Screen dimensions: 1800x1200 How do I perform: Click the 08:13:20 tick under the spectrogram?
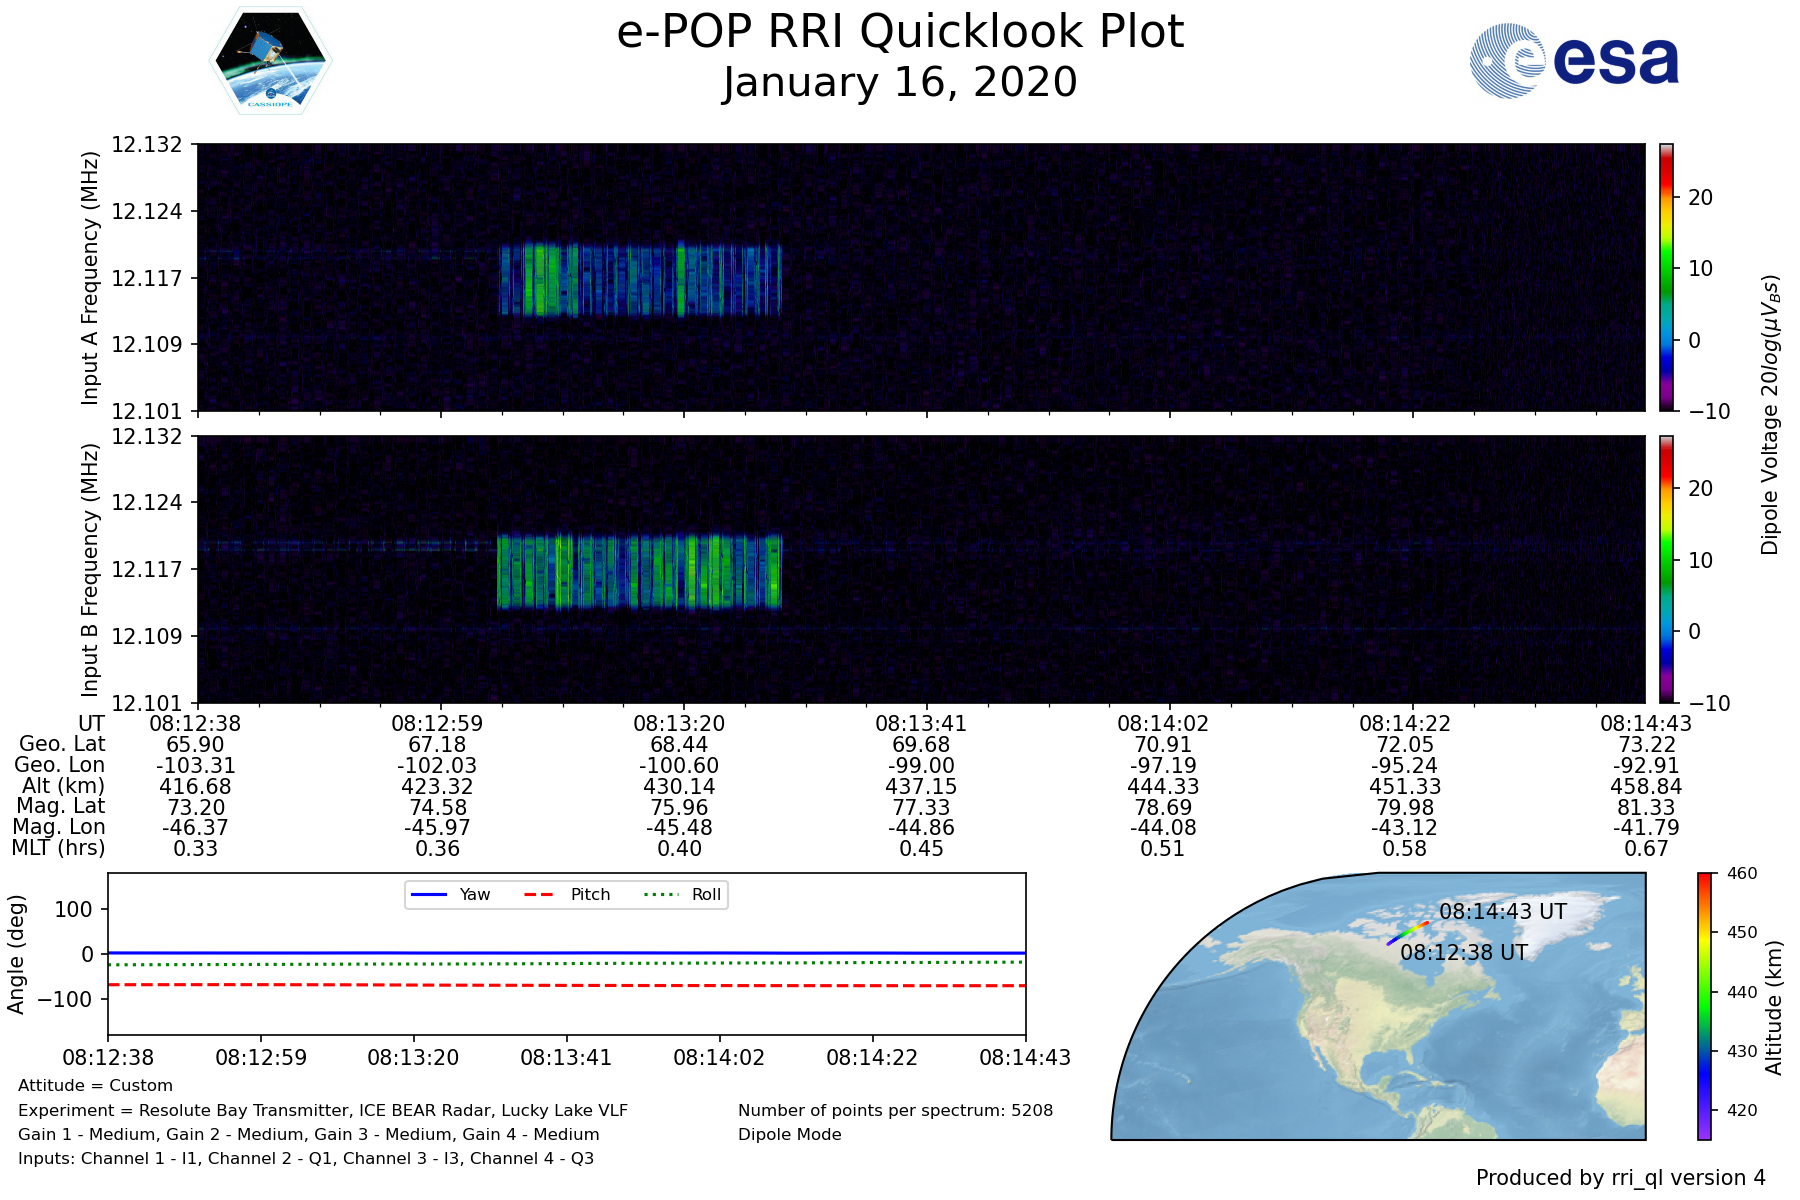click(x=680, y=723)
